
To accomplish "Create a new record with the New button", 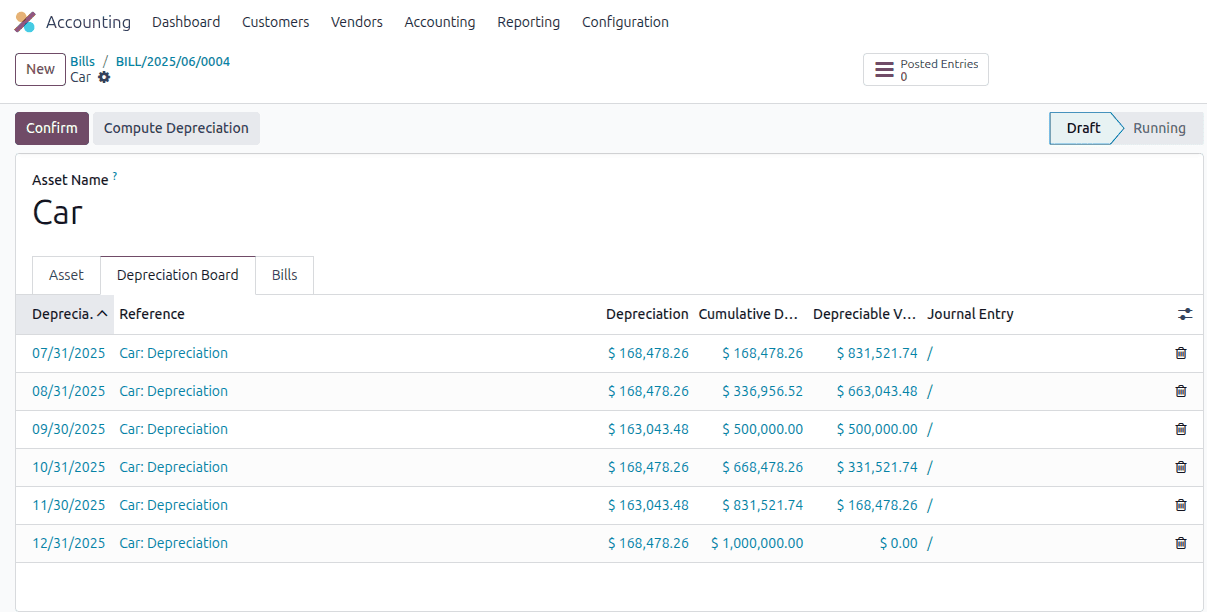I will click(x=40, y=69).
